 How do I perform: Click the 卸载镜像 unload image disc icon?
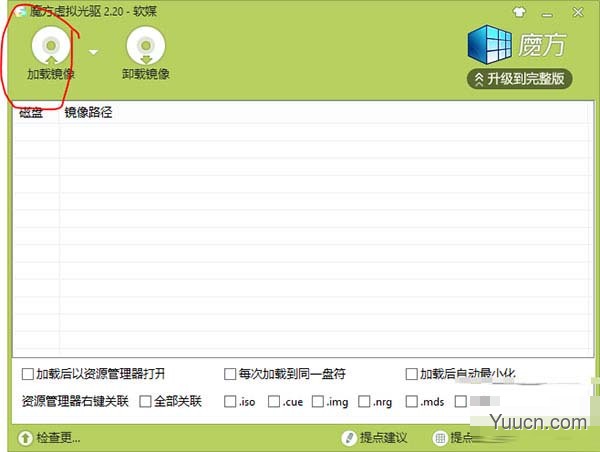click(146, 46)
